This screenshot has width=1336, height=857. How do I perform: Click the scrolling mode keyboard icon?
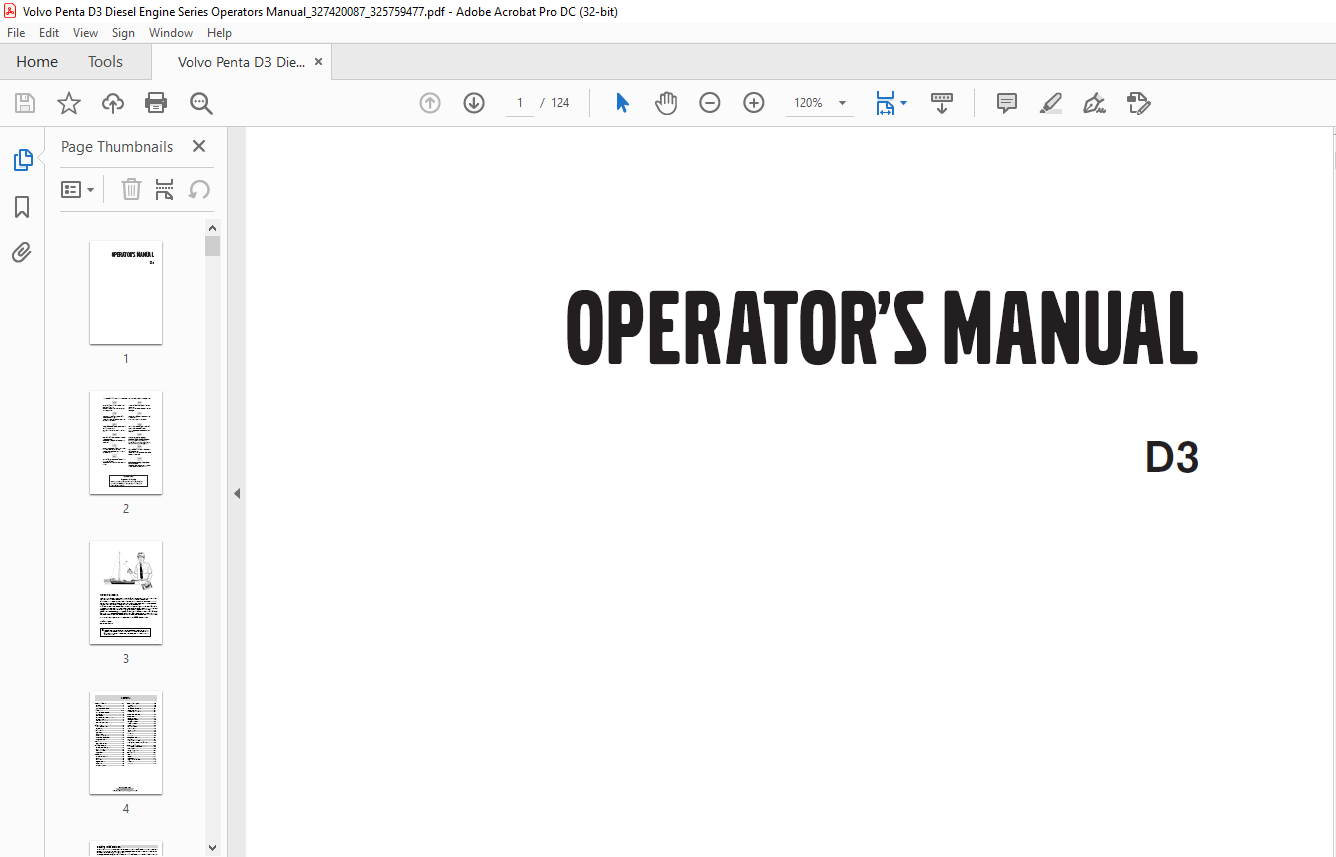[x=942, y=103]
